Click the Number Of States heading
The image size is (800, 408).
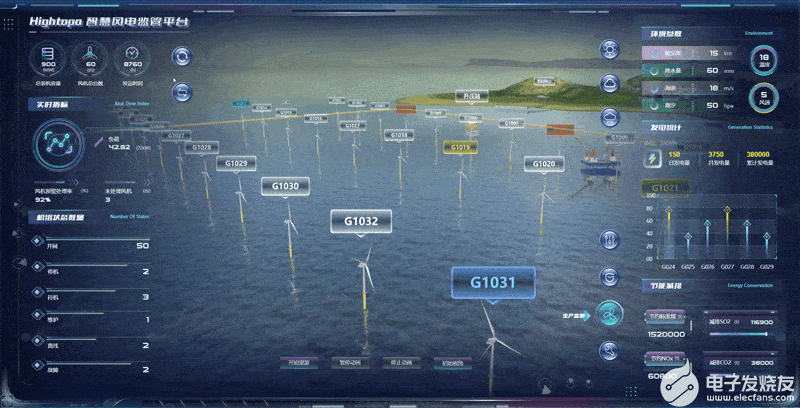130,217
